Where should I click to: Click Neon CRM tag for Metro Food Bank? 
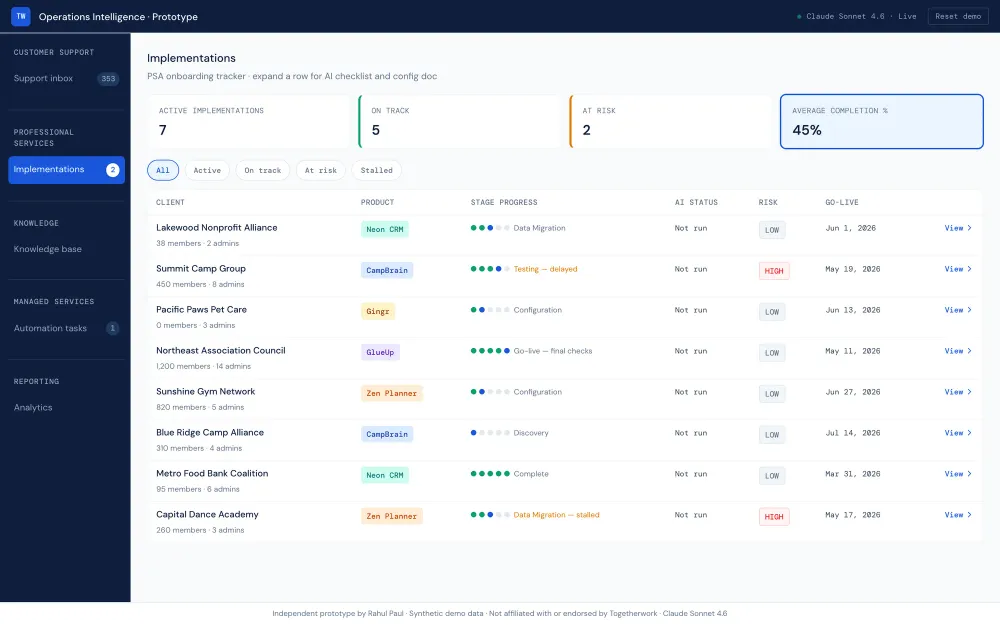click(x=385, y=475)
